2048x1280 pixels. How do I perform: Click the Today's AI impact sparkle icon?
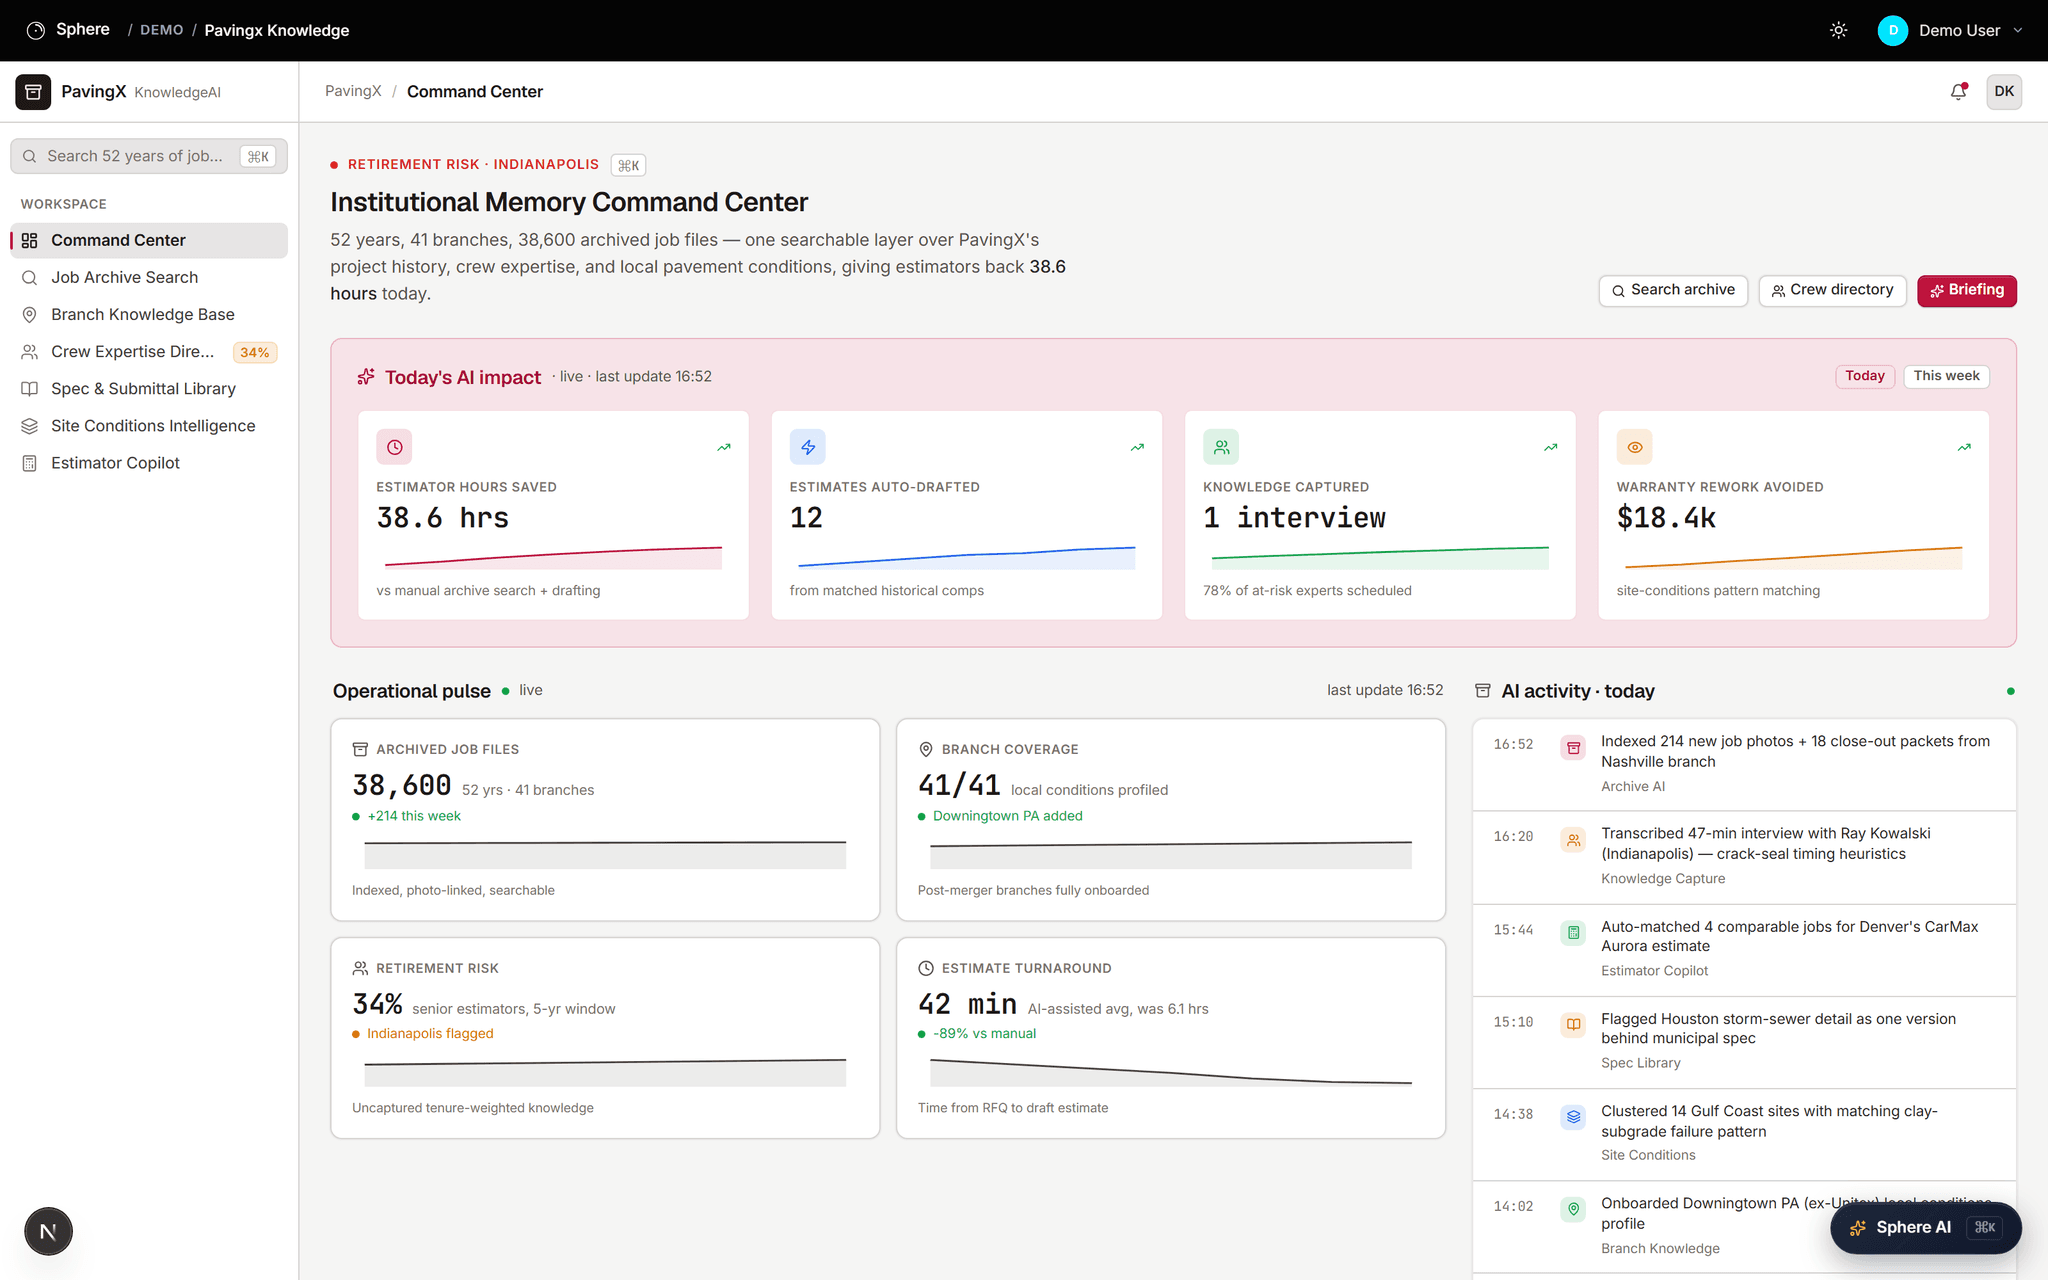pyautogui.click(x=366, y=377)
